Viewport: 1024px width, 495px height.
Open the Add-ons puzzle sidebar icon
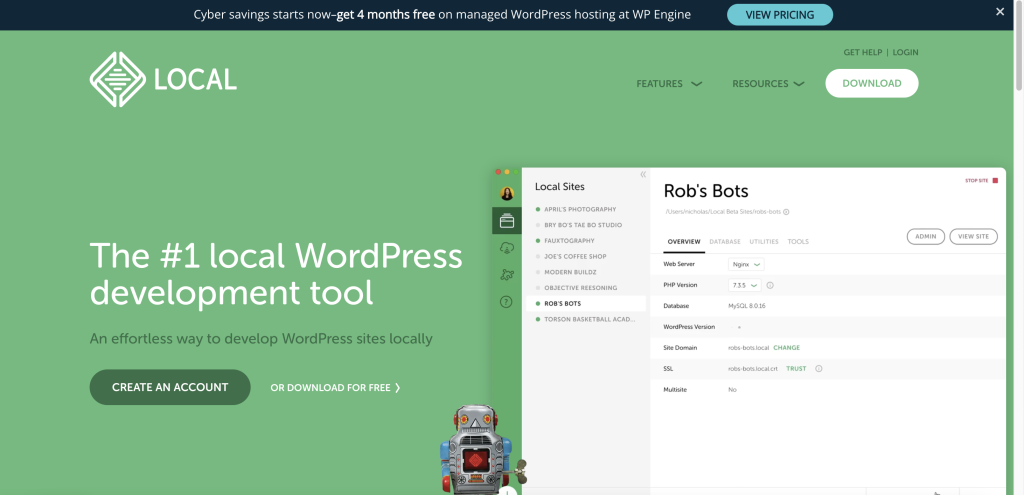[x=507, y=275]
